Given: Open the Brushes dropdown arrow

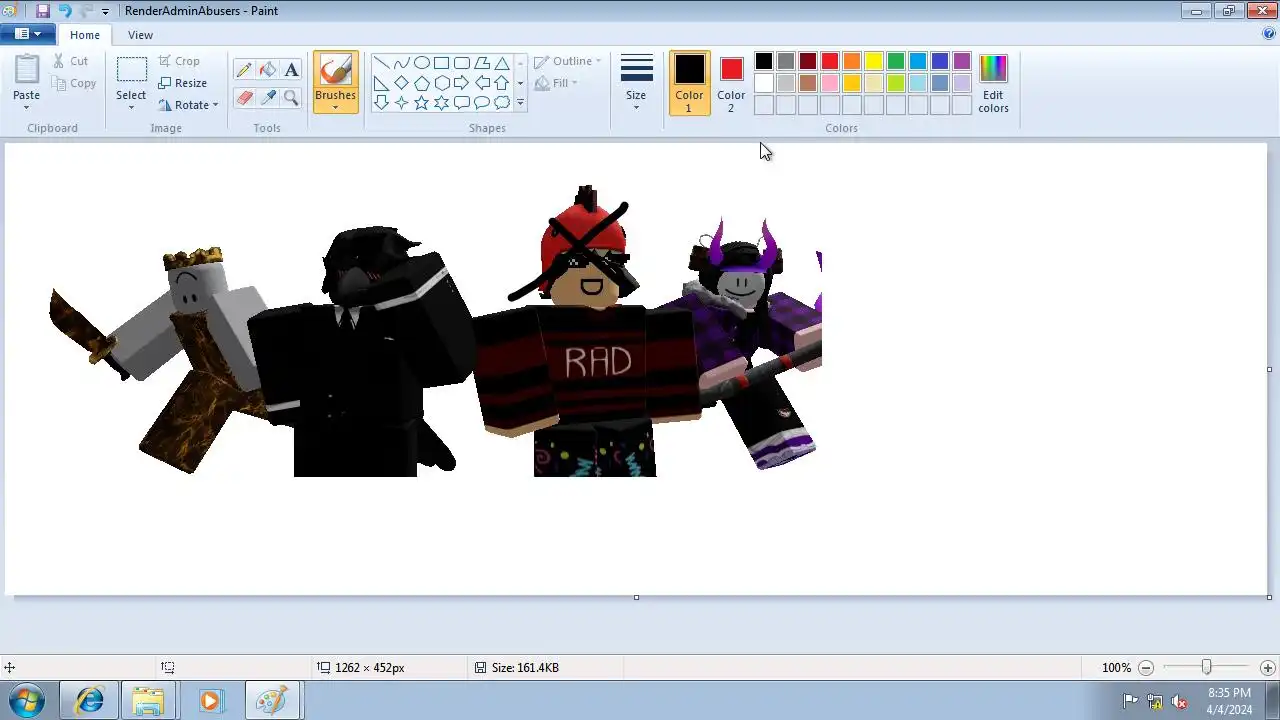Looking at the screenshot, I should click(335, 107).
